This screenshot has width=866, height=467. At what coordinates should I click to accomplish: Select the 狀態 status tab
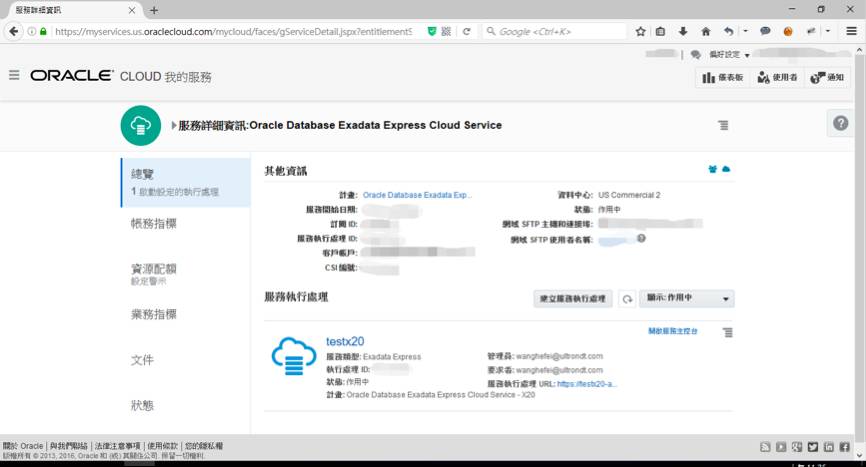(142, 405)
